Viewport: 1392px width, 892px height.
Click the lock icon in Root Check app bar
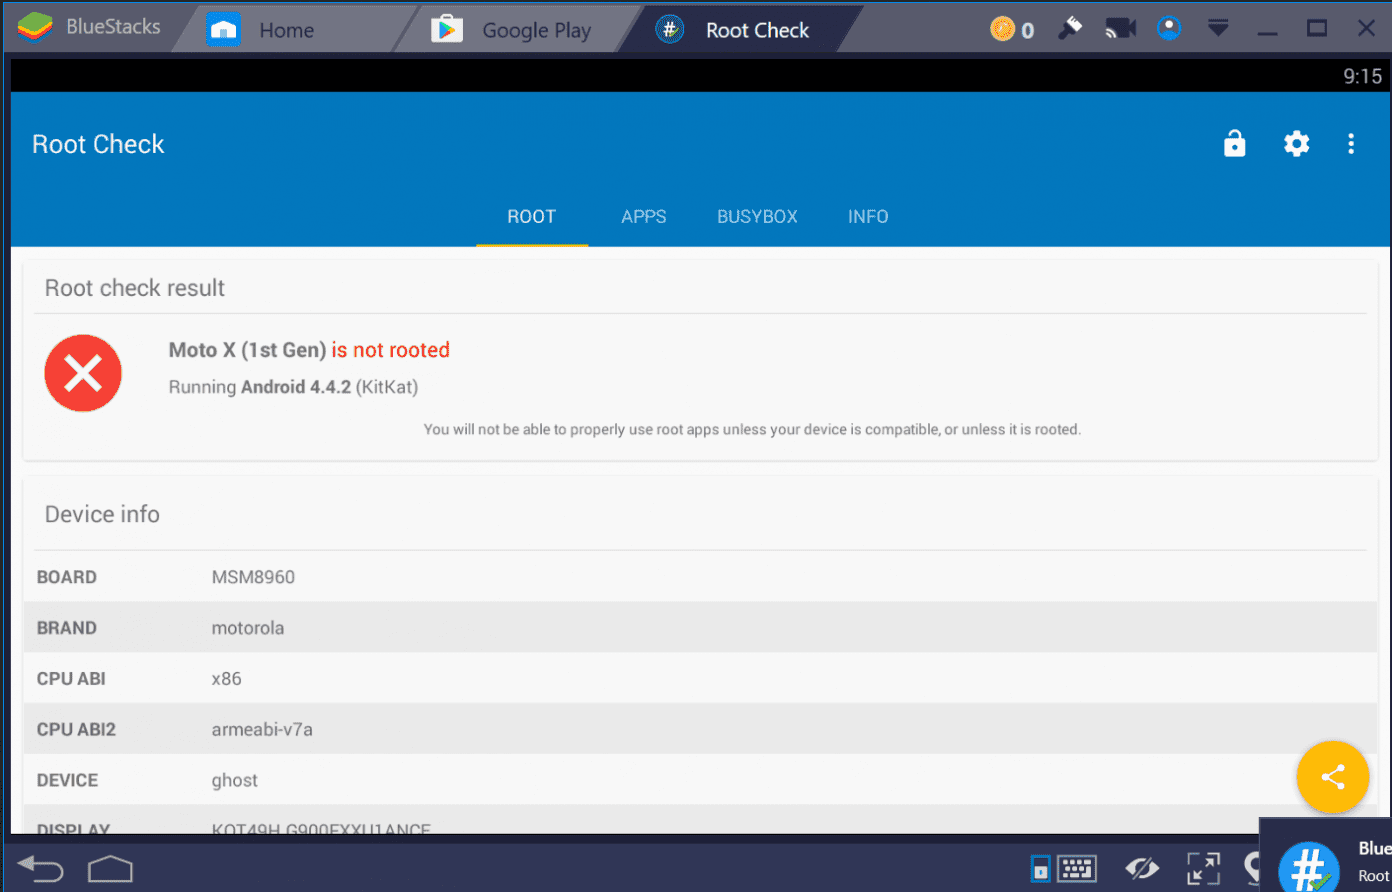point(1234,143)
